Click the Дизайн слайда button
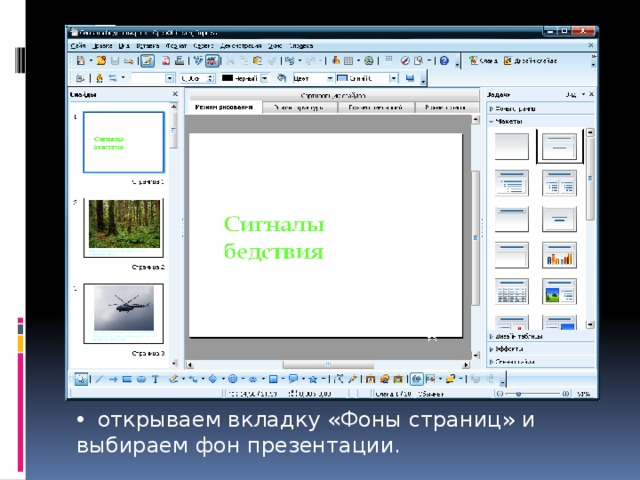The image size is (640, 480). (530, 61)
